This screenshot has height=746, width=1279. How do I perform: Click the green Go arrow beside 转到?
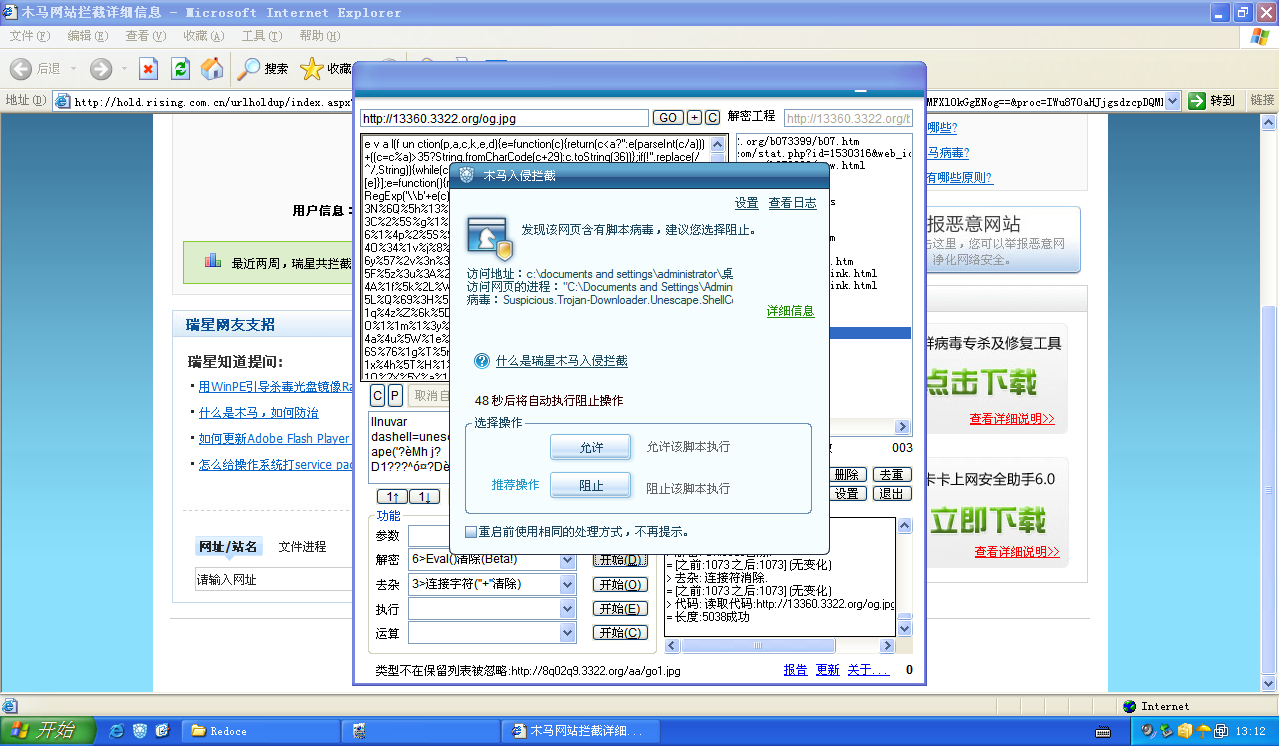click(x=1198, y=101)
